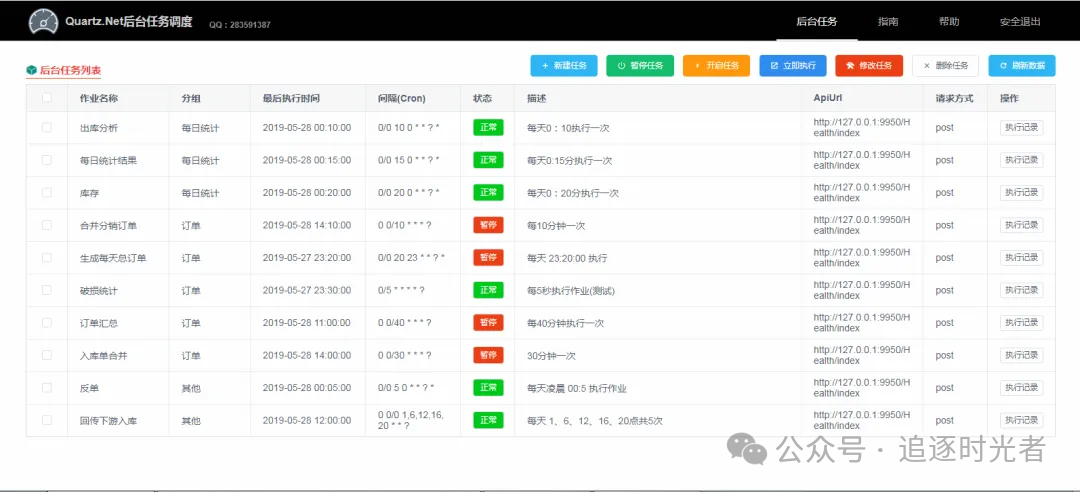
Task: Open the 指南 menu item
Action: (887, 21)
